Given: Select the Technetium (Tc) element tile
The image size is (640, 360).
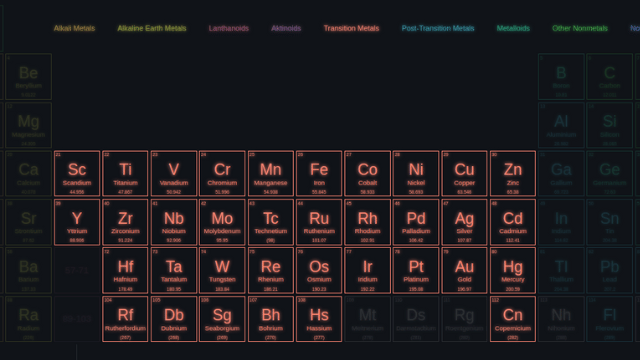Looking at the screenshot, I should (x=271, y=222).
